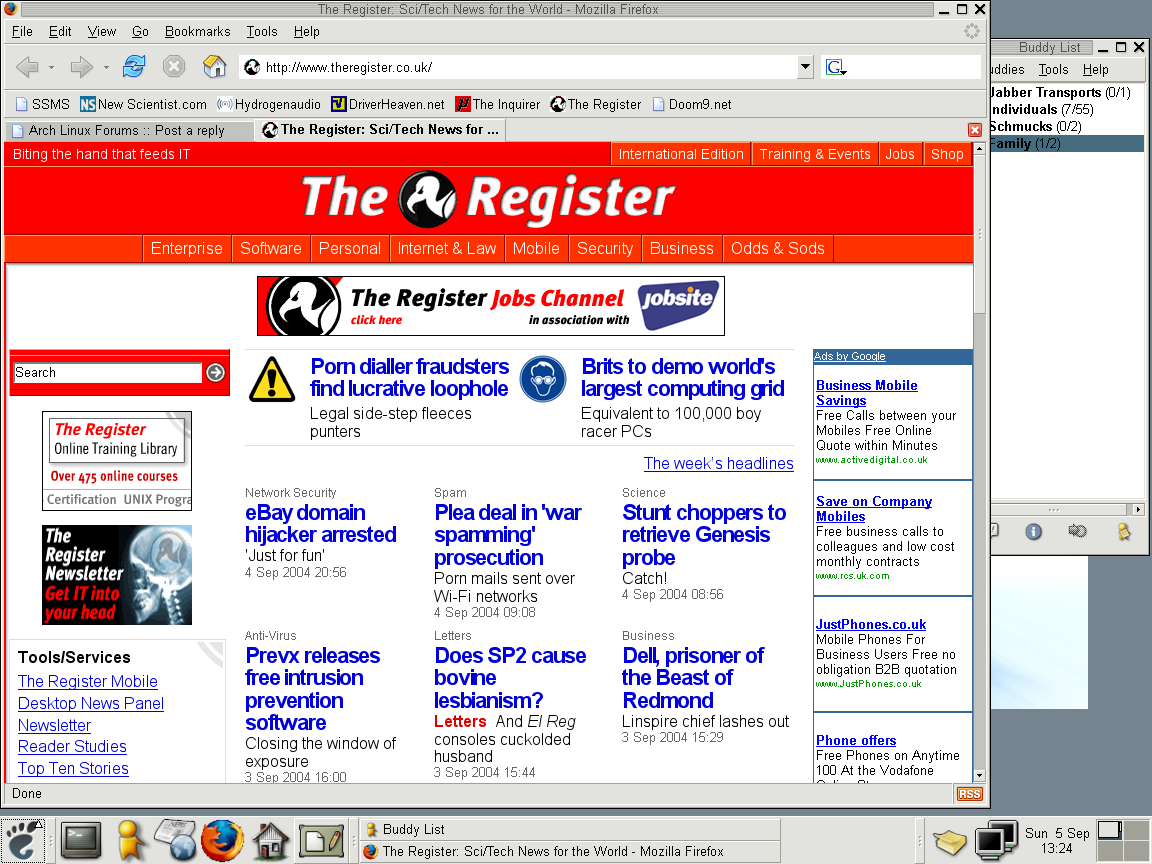1152x864 pixels.
Task: Click the Get Info icon in Buddy List
Action: click(1034, 531)
